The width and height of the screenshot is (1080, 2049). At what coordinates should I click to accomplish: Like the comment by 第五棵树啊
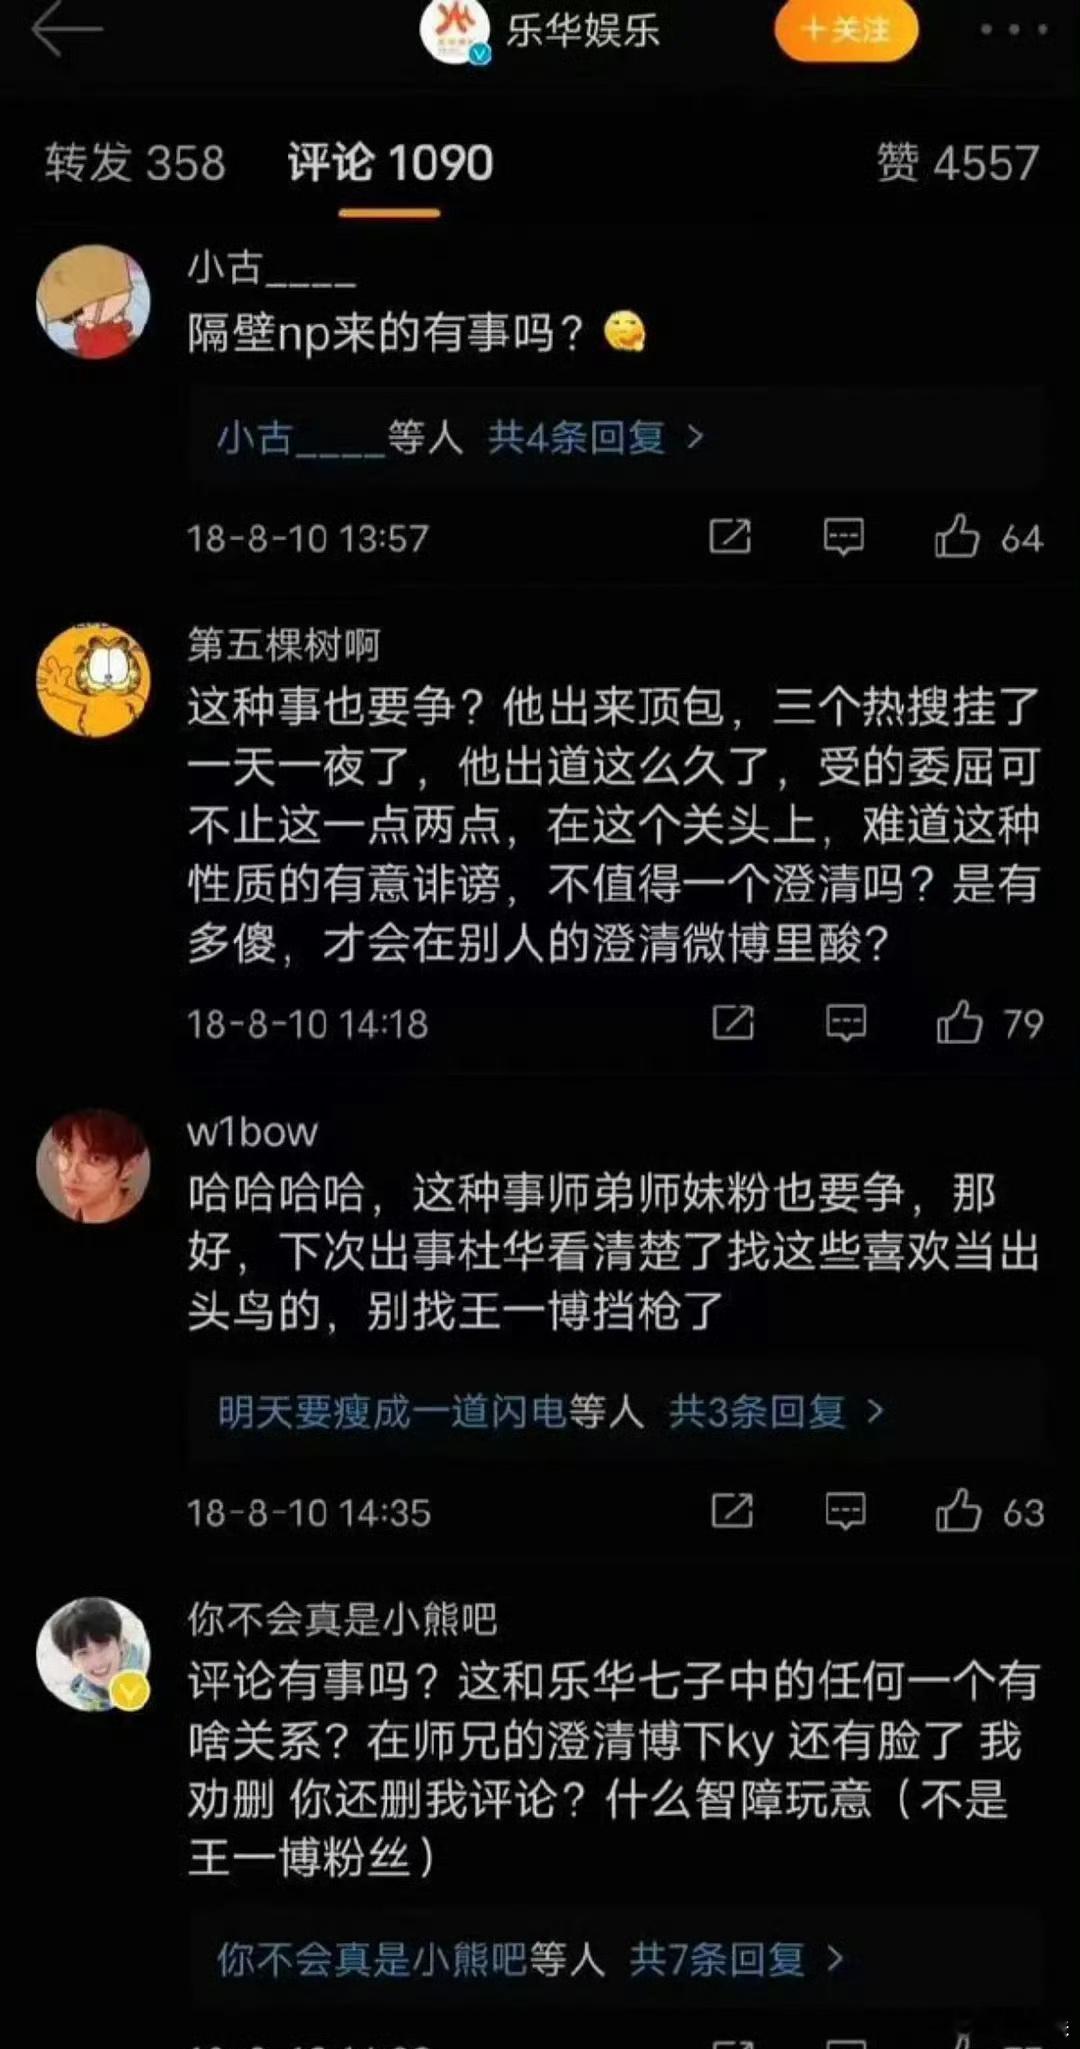pyautogui.click(x=959, y=1023)
